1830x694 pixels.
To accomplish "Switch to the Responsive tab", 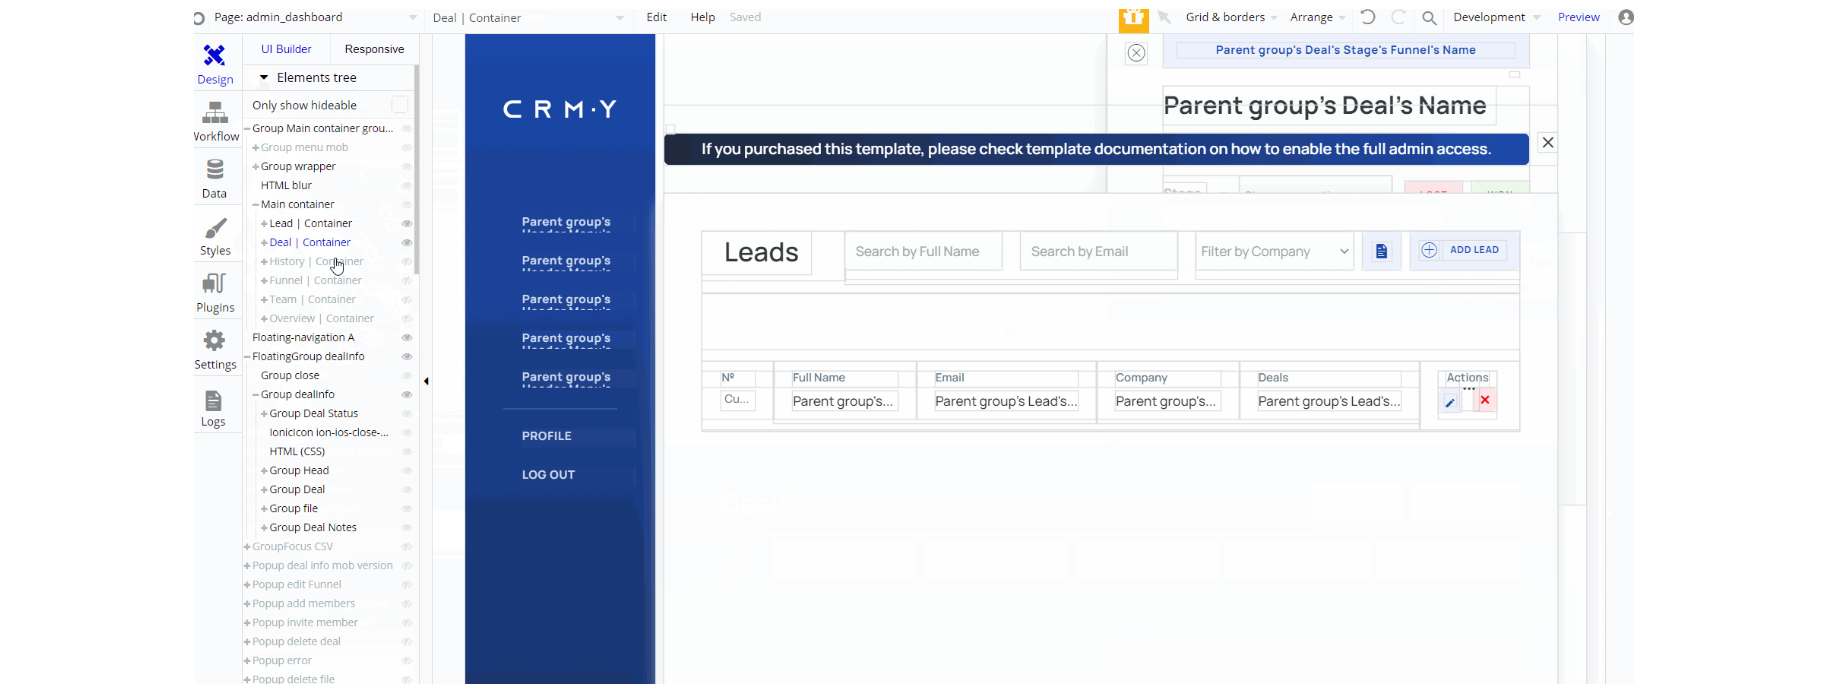I will point(374,49).
